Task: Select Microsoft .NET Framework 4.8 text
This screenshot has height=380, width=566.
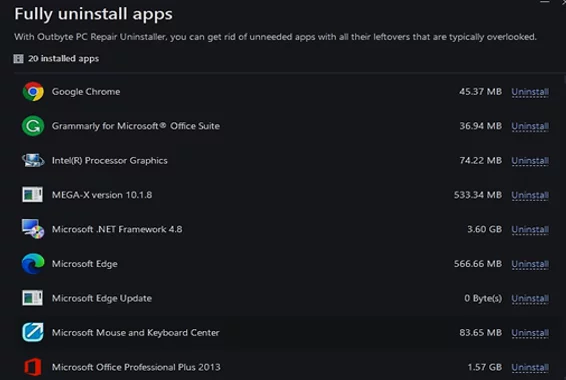Action: coord(117,229)
